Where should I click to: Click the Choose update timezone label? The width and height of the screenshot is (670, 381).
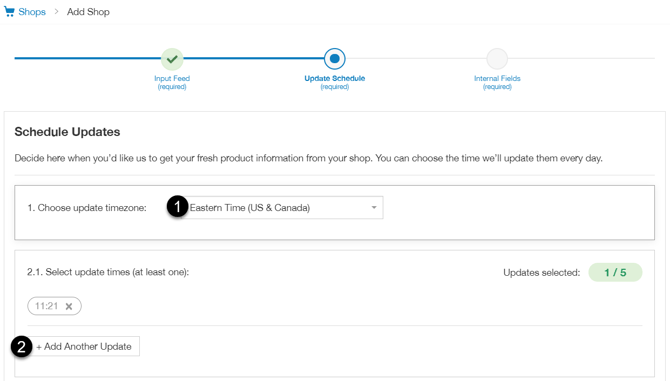click(x=87, y=208)
